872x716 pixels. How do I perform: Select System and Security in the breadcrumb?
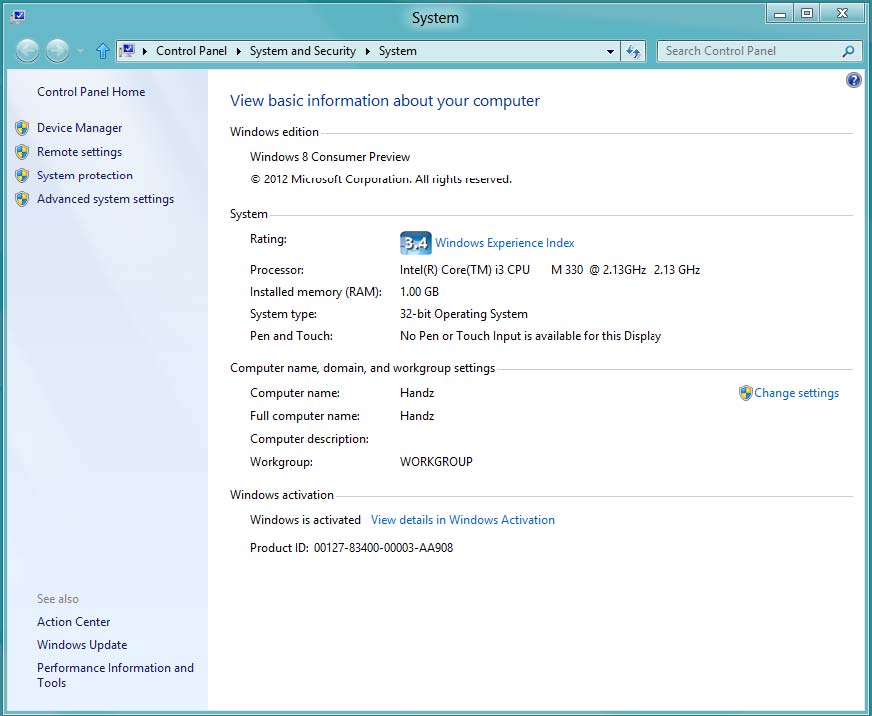[x=302, y=51]
